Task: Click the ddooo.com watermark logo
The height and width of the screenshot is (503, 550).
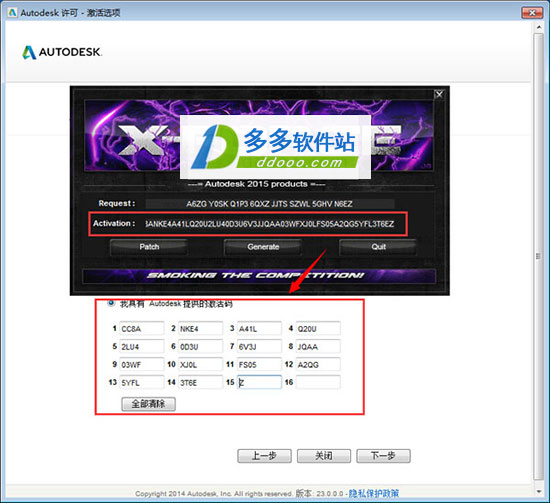Action: [x=275, y=147]
